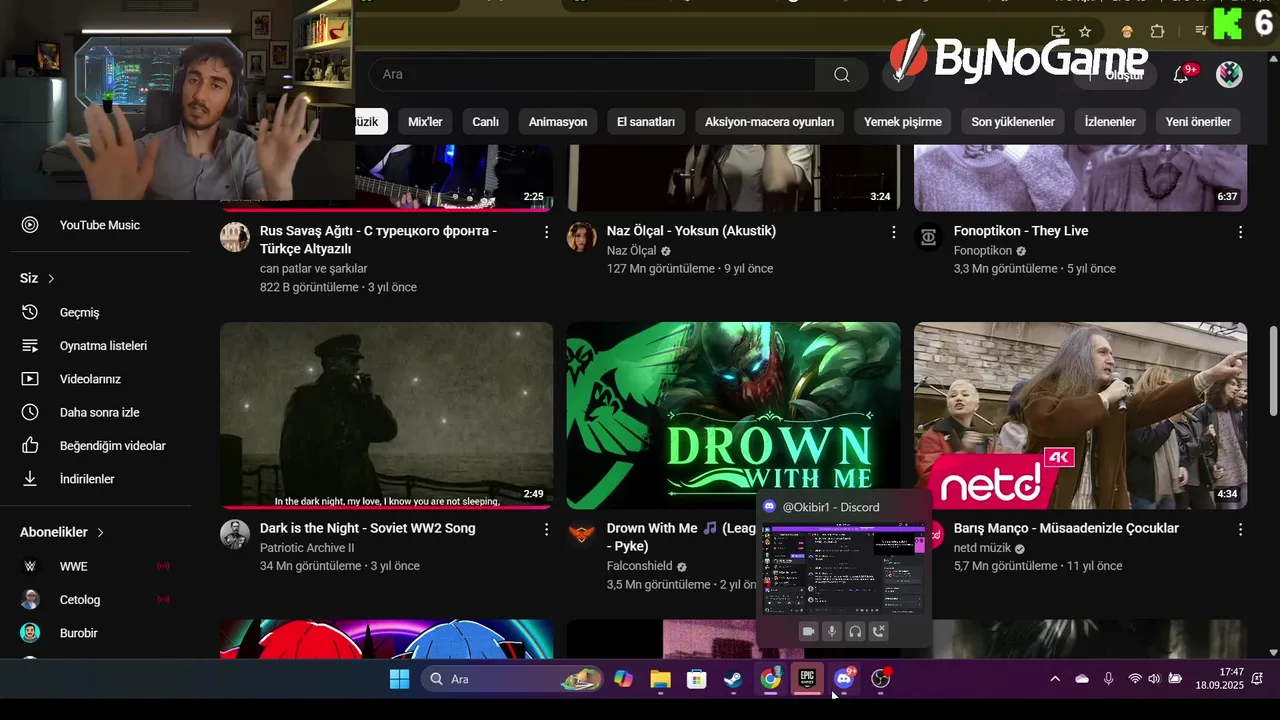Play Barış Manço Müsaadenizle Çocuklar thumbnail
This screenshot has width=1280, height=720.
click(x=1080, y=415)
